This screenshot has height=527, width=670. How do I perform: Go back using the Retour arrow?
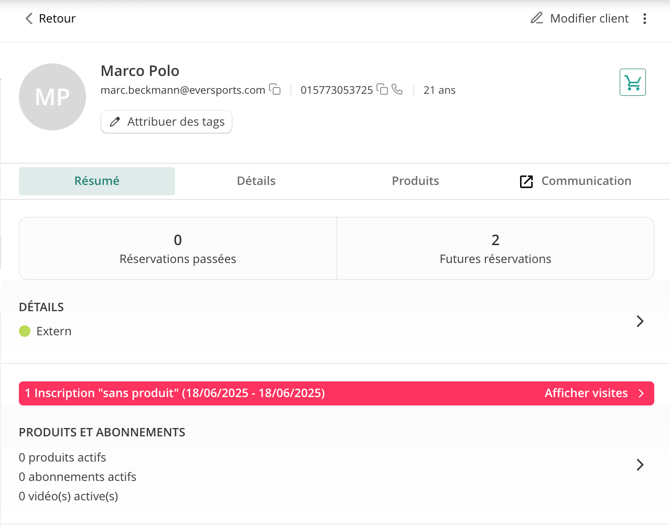[x=29, y=18]
